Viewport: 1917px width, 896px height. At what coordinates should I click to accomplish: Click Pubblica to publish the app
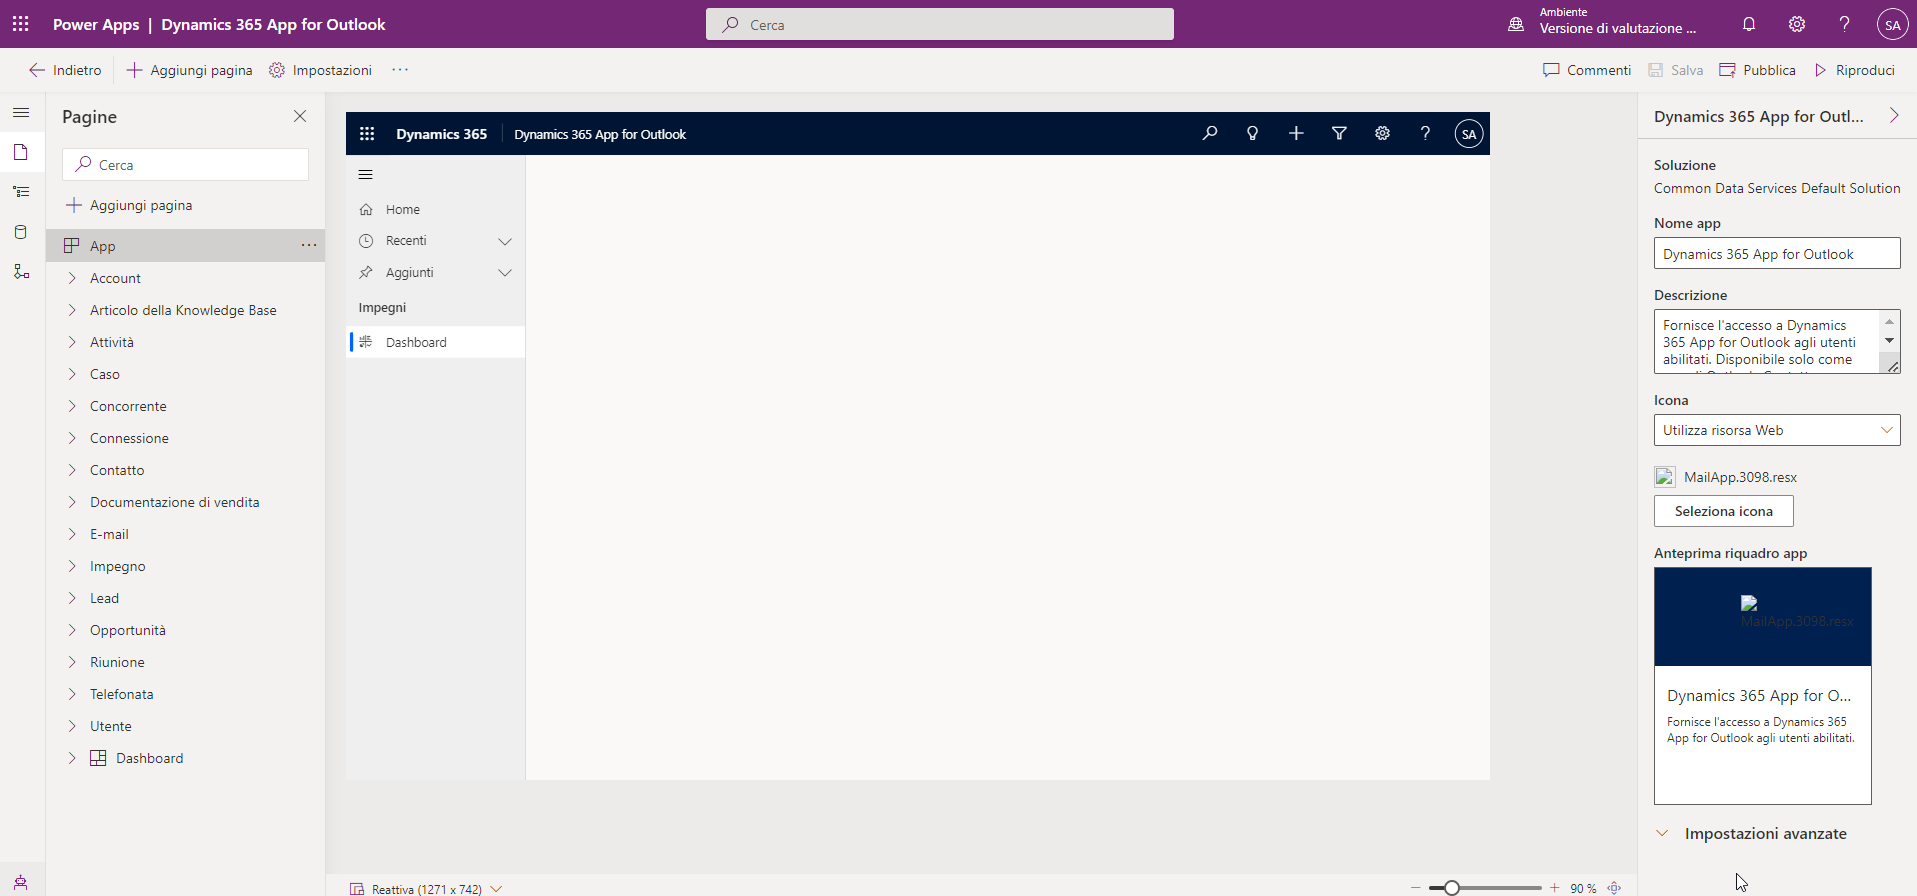[1757, 70]
